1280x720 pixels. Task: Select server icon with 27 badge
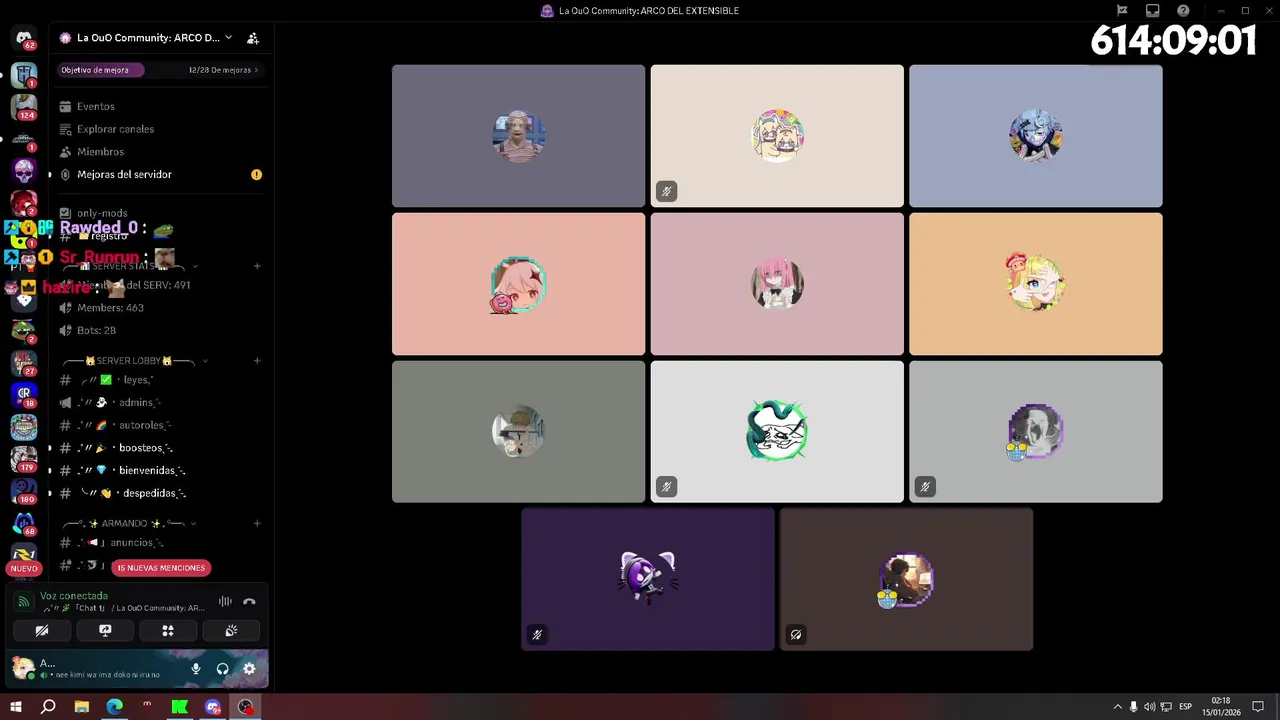coord(24,363)
